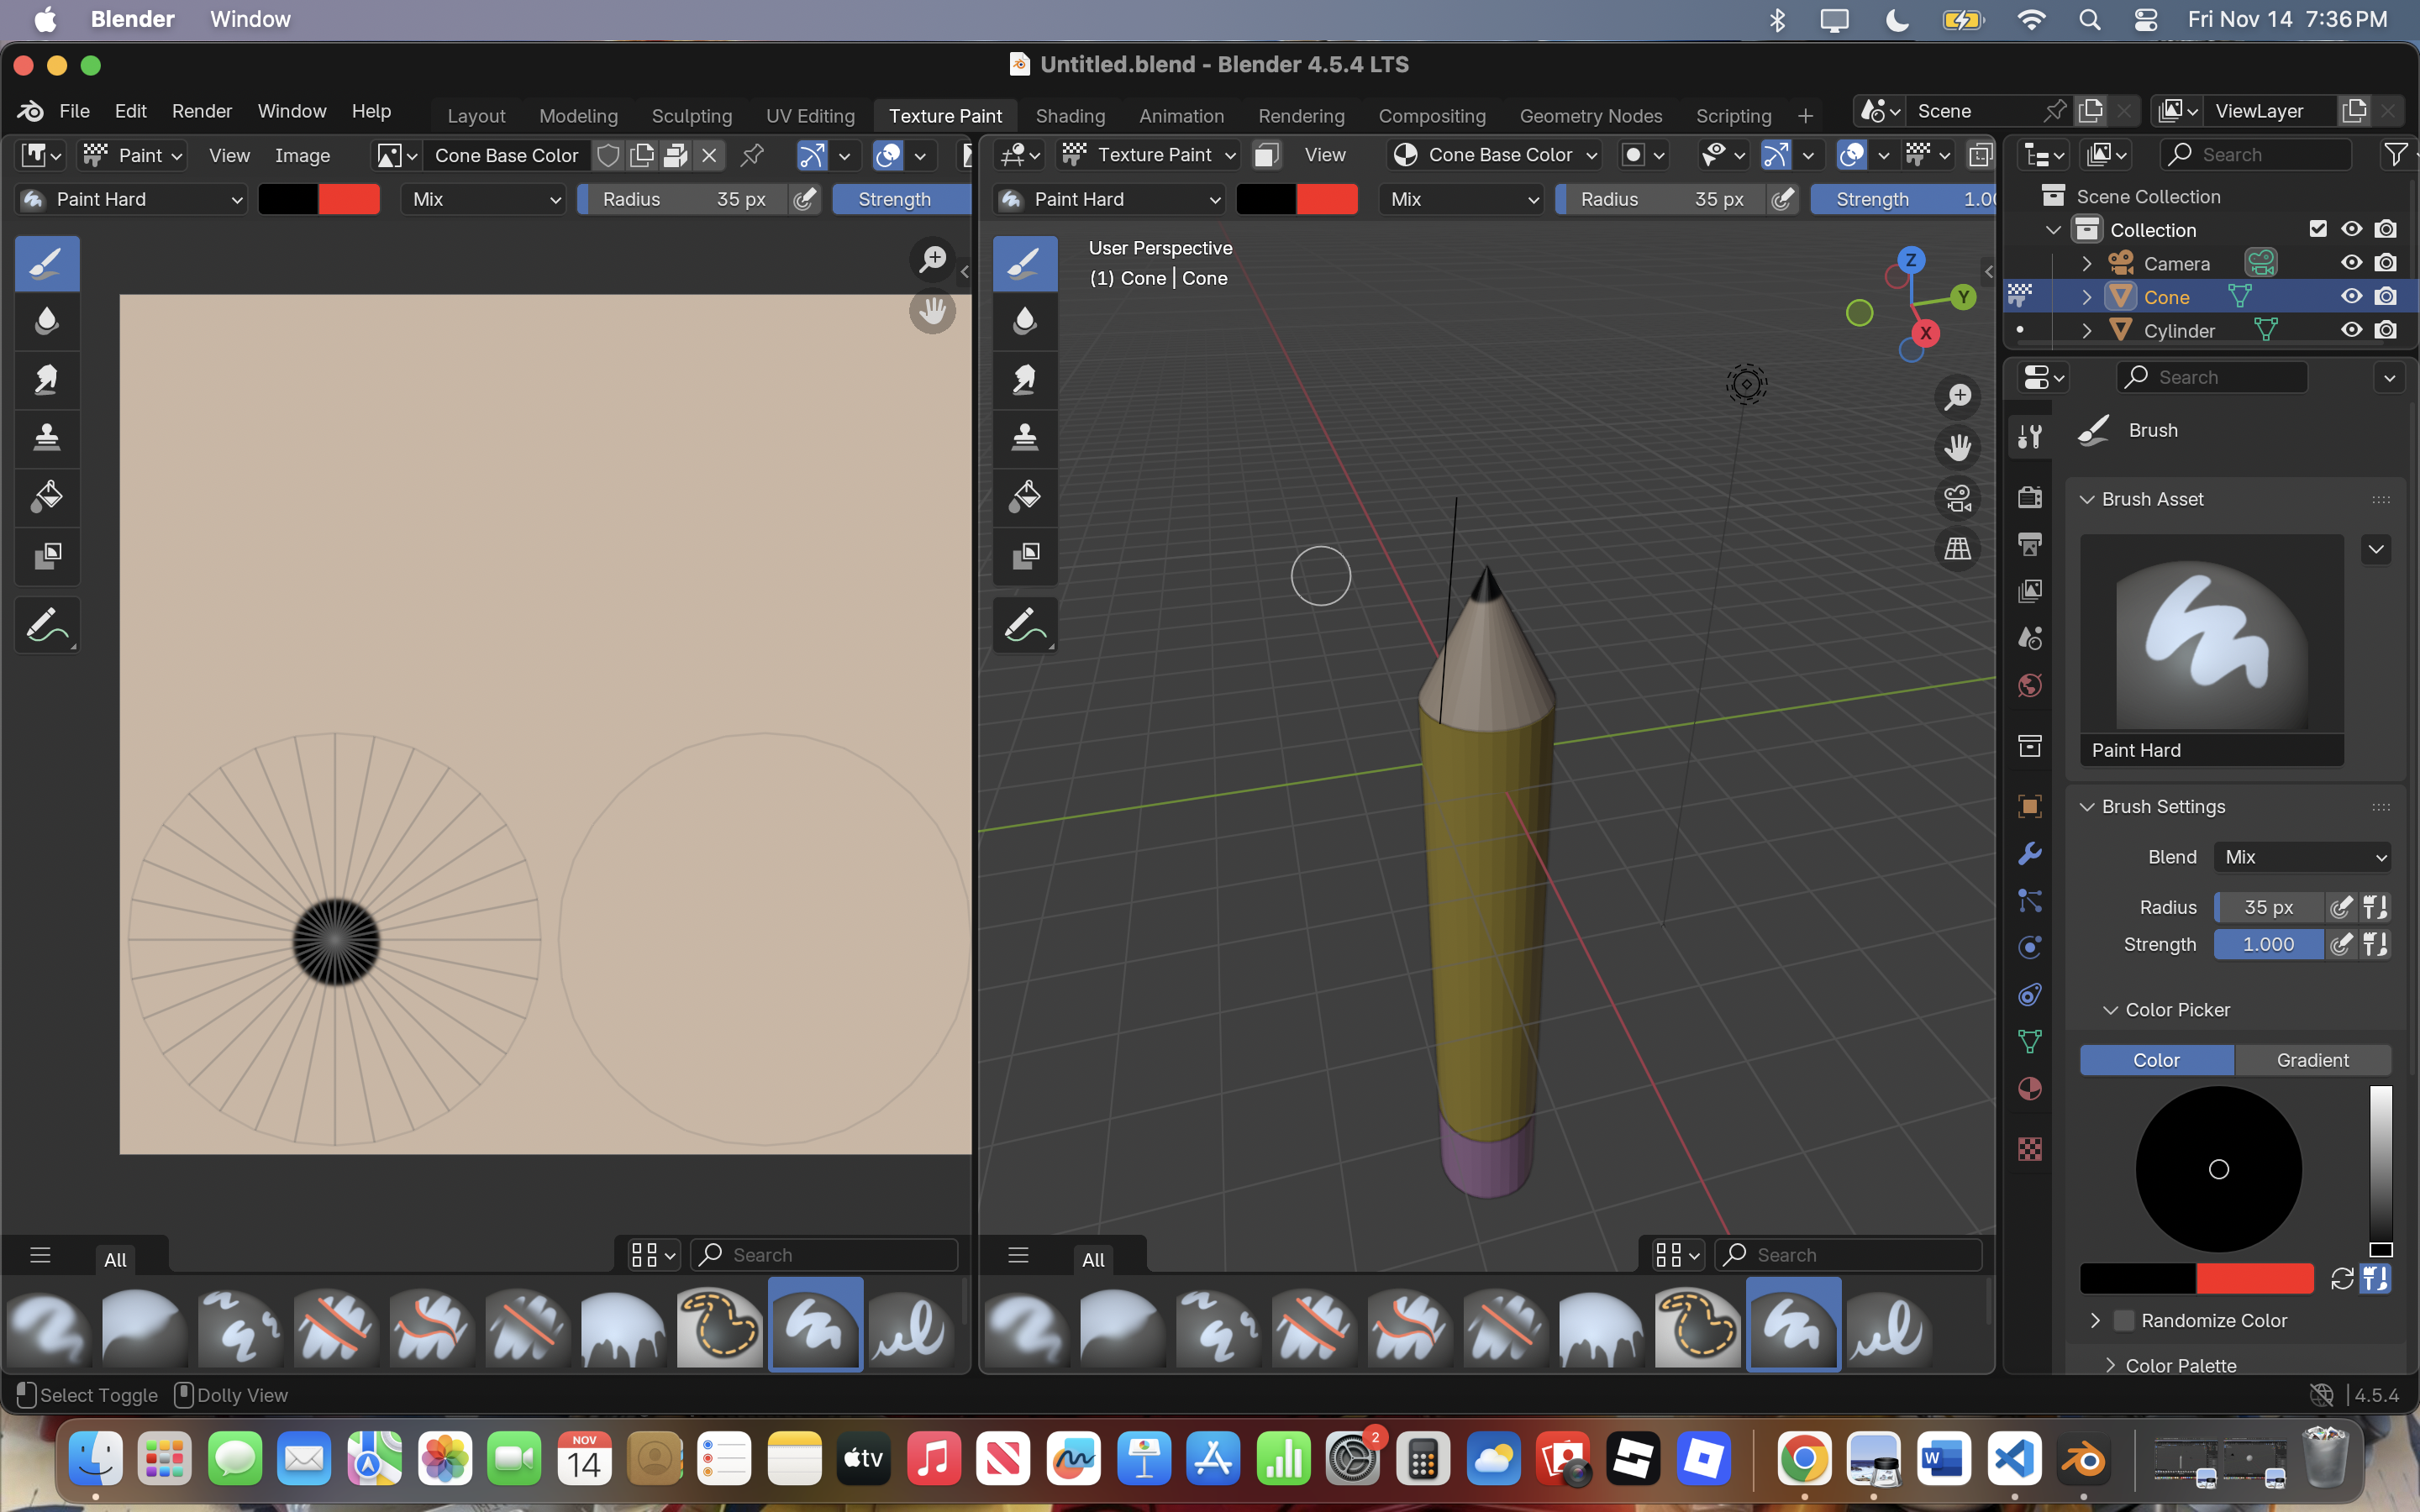The height and width of the screenshot is (1512, 2420).
Task: Select the Annotate tool in 3D viewport
Action: [x=1024, y=625]
